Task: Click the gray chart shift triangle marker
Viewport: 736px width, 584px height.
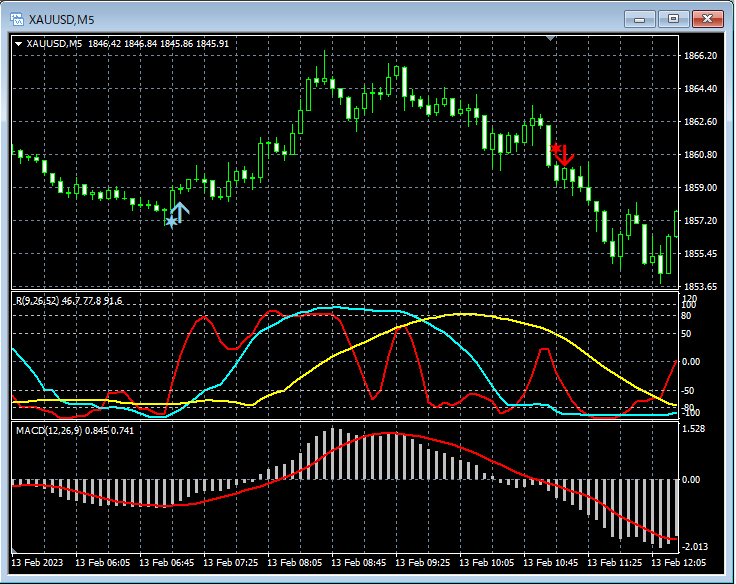Action: tap(550, 38)
